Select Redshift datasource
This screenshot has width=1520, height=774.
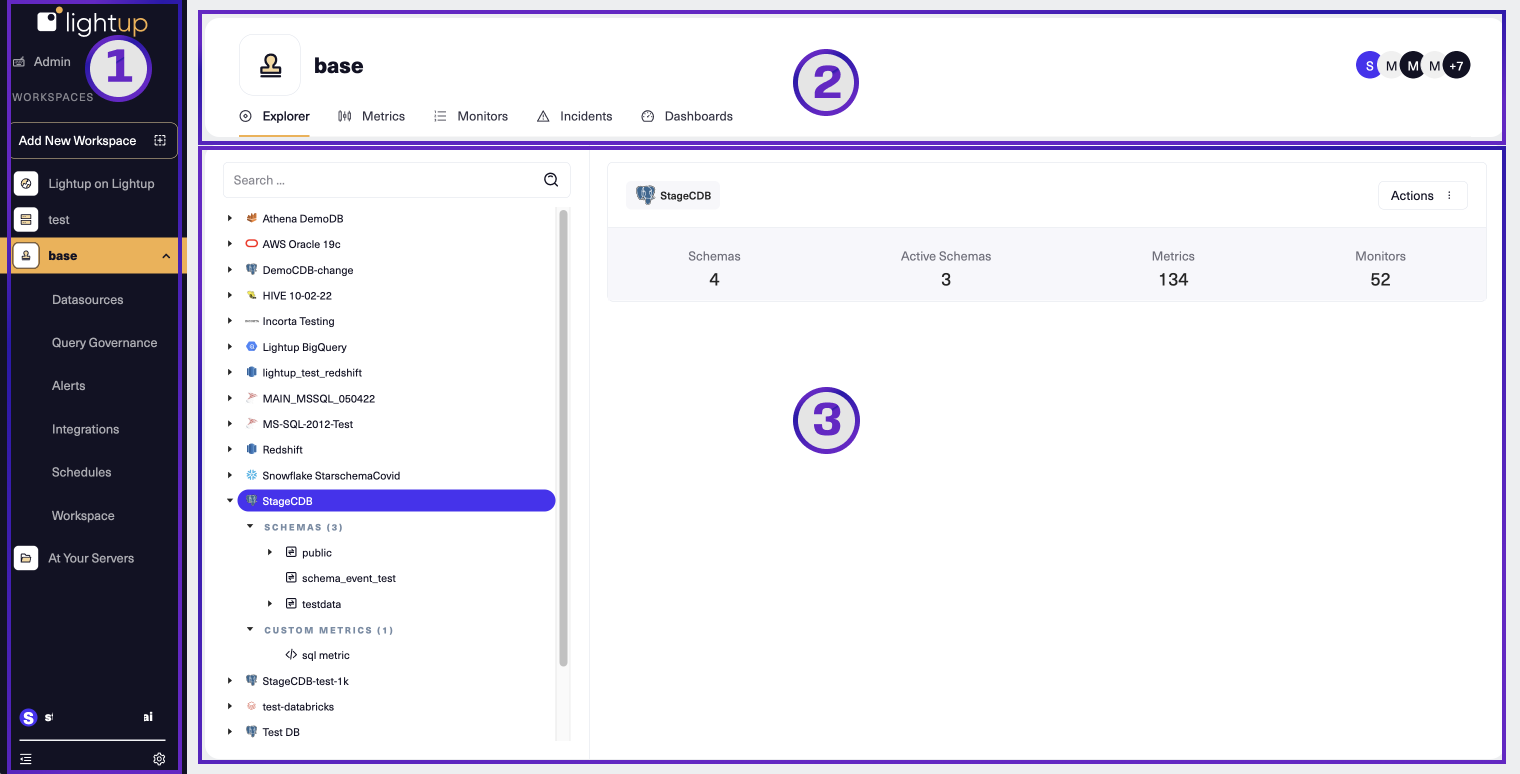coord(282,450)
